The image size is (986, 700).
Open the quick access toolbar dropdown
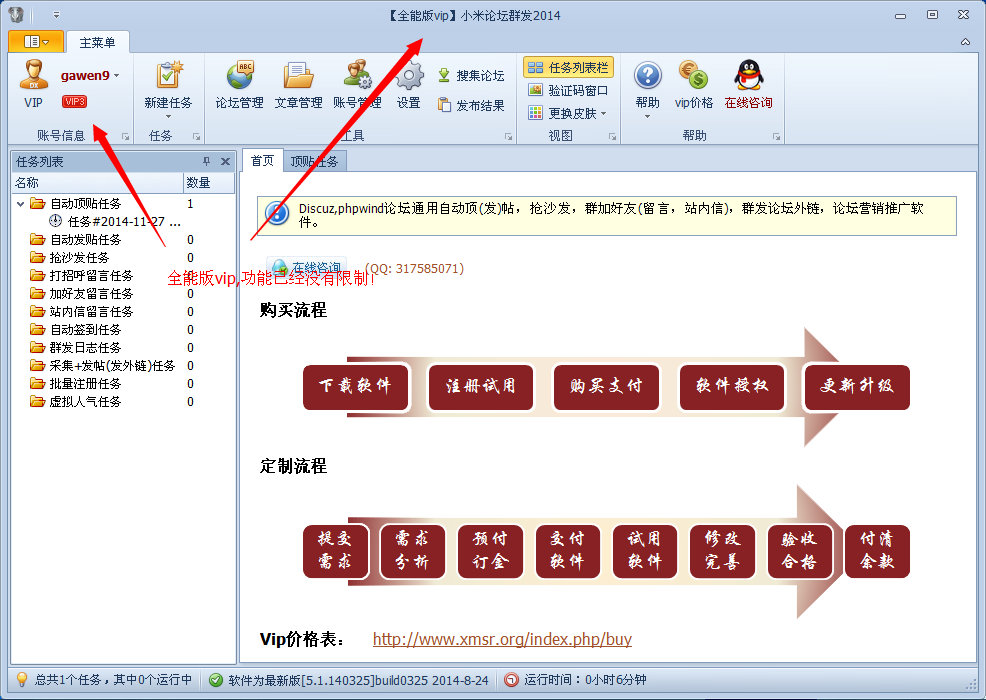tap(56, 14)
